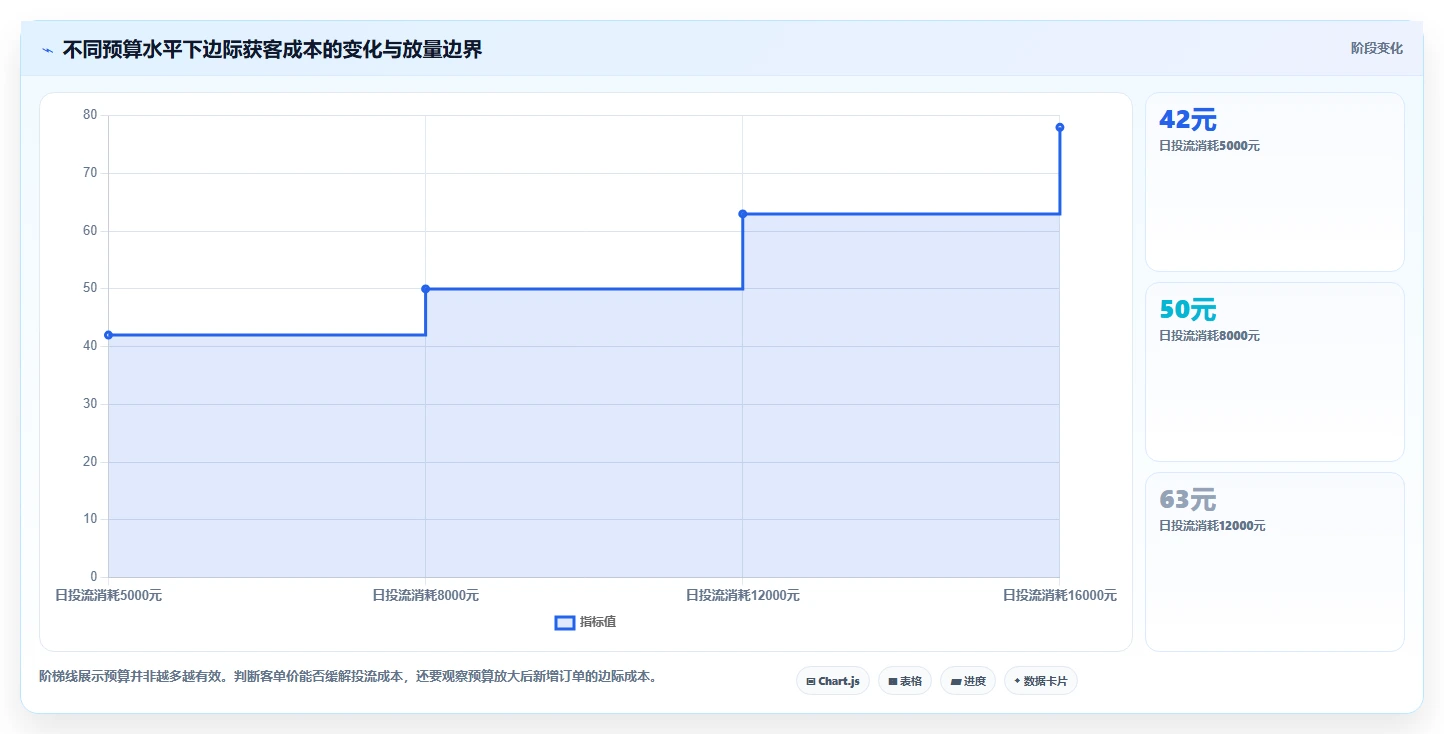The width and height of the screenshot is (1444, 734).
Task: Click x-axis label 日投流消耗5000元
Action: tap(108, 595)
